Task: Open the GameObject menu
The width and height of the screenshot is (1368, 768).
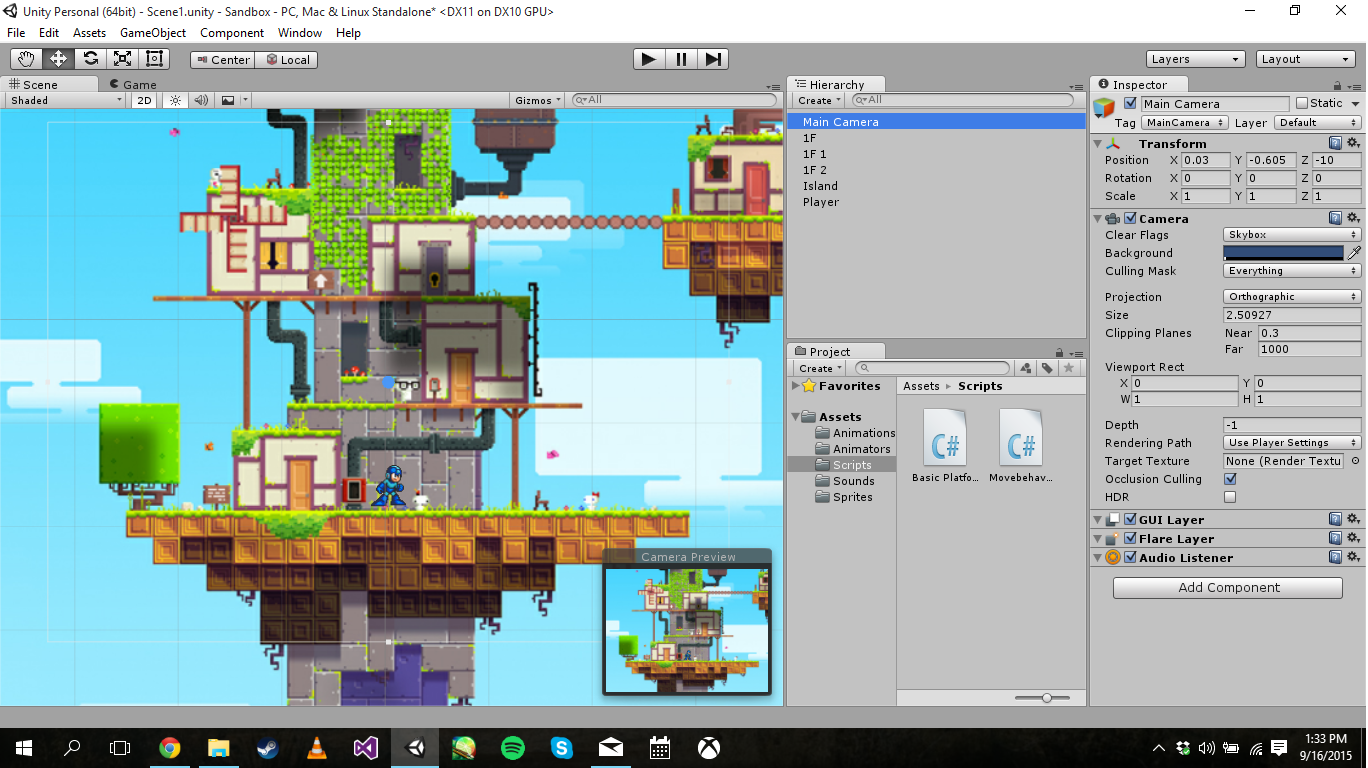Action: pyautogui.click(x=153, y=32)
